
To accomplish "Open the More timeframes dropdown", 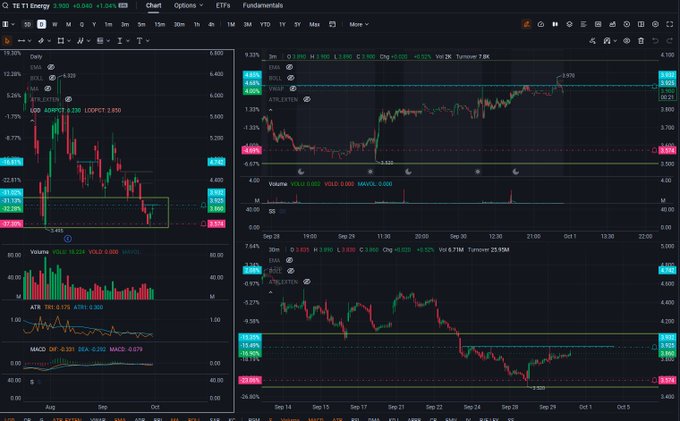I will [x=359, y=25].
